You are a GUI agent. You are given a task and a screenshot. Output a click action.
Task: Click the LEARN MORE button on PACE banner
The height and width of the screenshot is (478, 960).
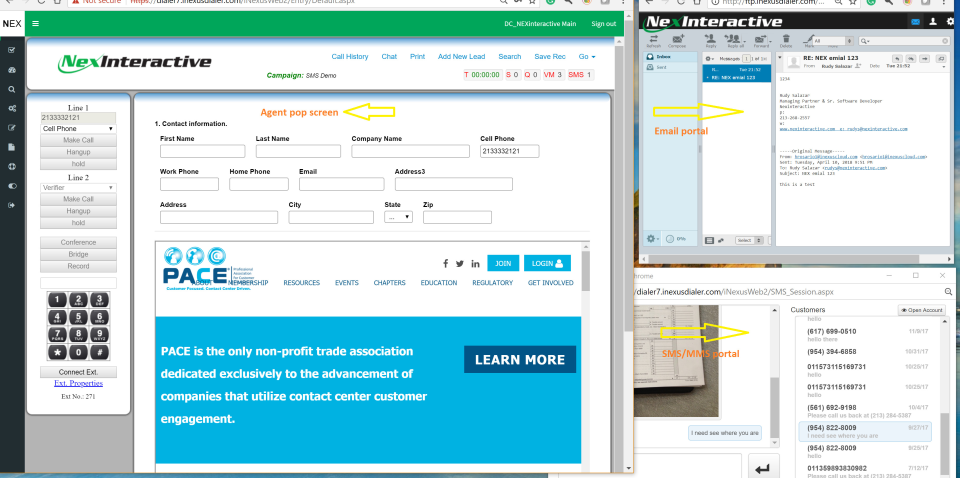click(x=520, y=359)
